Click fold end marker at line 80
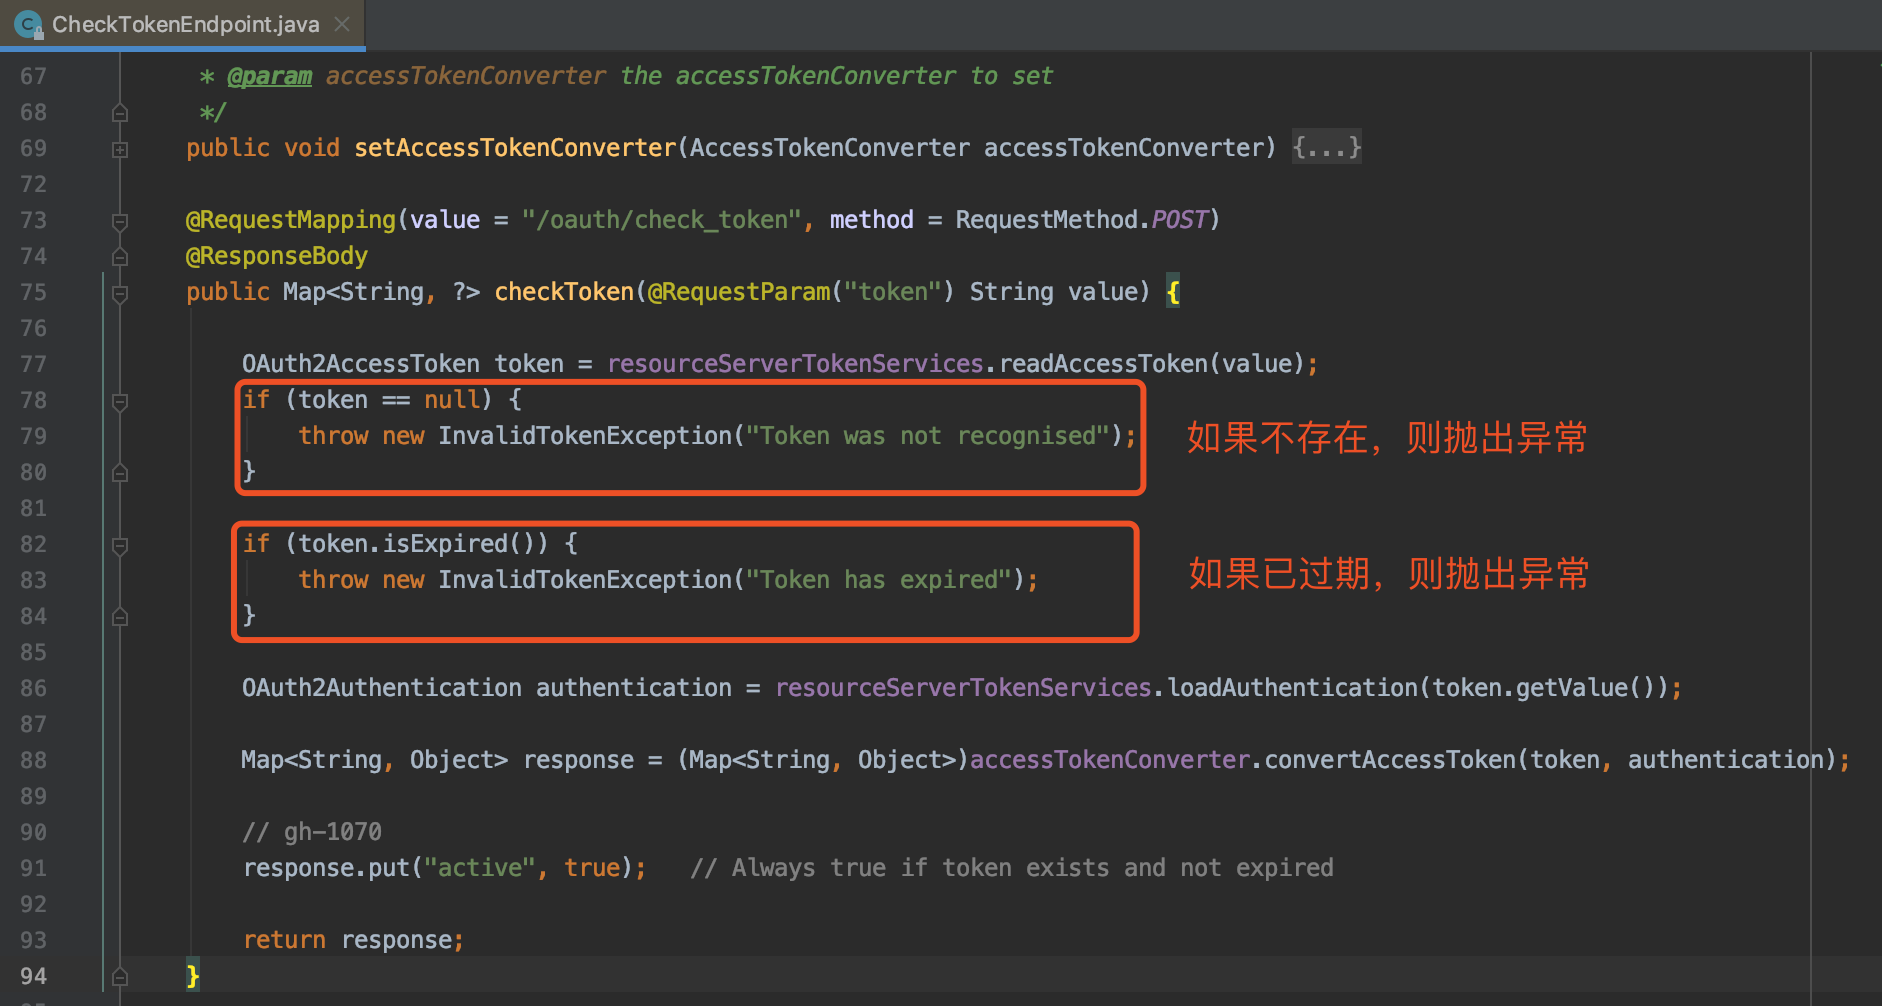Image resolution: width=1882 pixels, height=1006 pixels. (120, 473)
